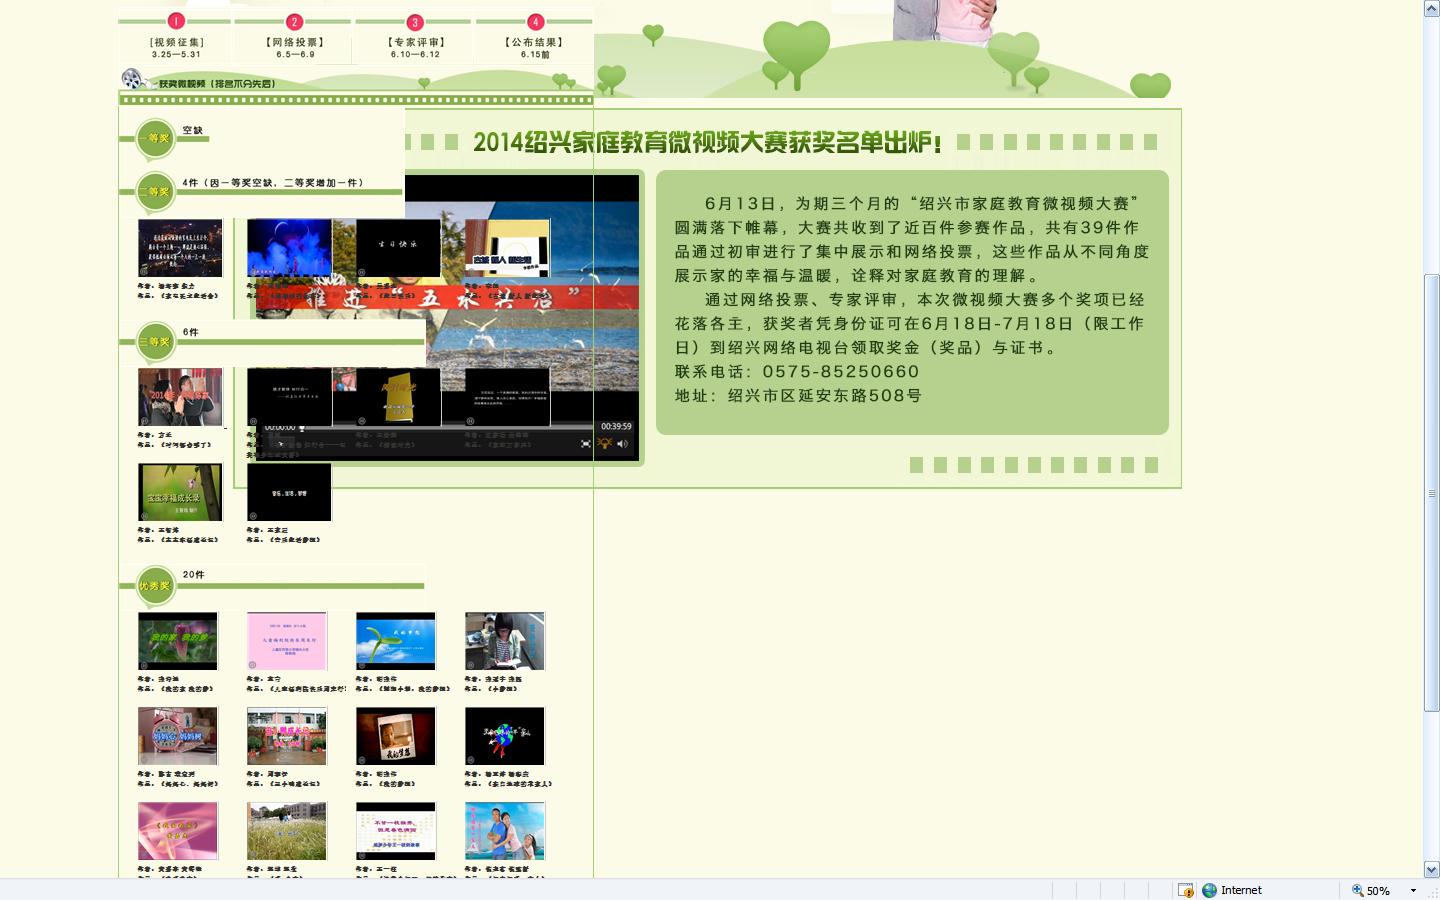This screenshot has height=900, width=1440.
Task: Click the 00:39:59 video duration label
Action: click(x=616, y=426)
